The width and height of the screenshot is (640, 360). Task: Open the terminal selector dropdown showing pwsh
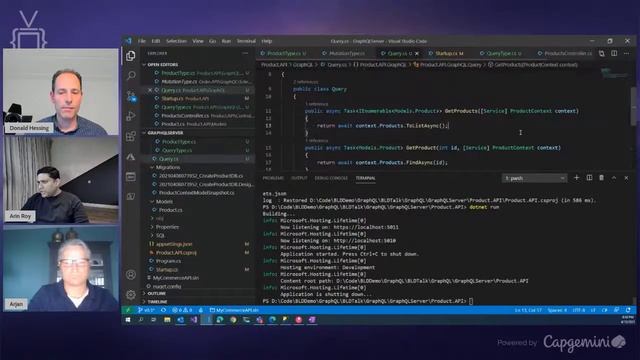click(x=534, y=178)
